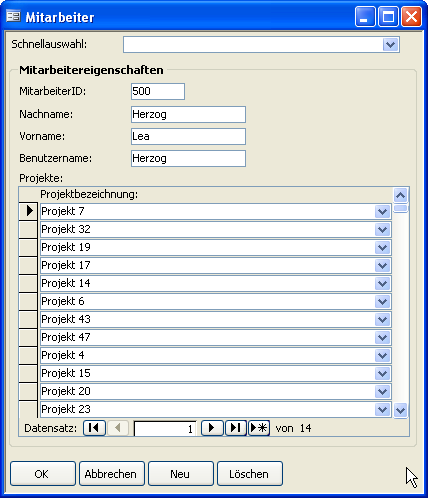Click the Abbrechen button
428x498 pixels.
coord(112,474)
